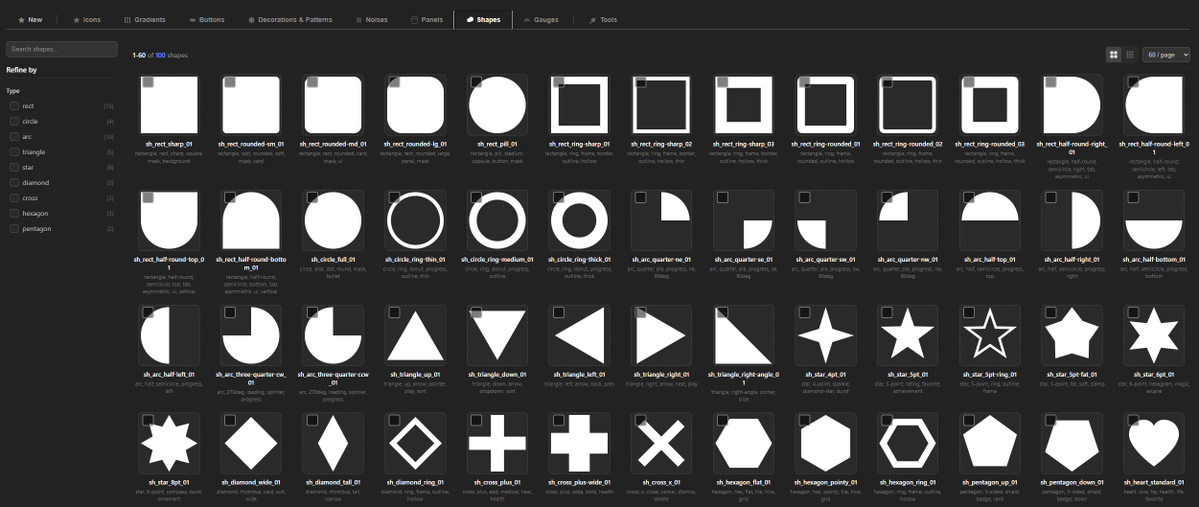Screen dimensions: 1199x507
Task: Open the sh_star_8pt_01 shape
Action: (x=169, y=442)
